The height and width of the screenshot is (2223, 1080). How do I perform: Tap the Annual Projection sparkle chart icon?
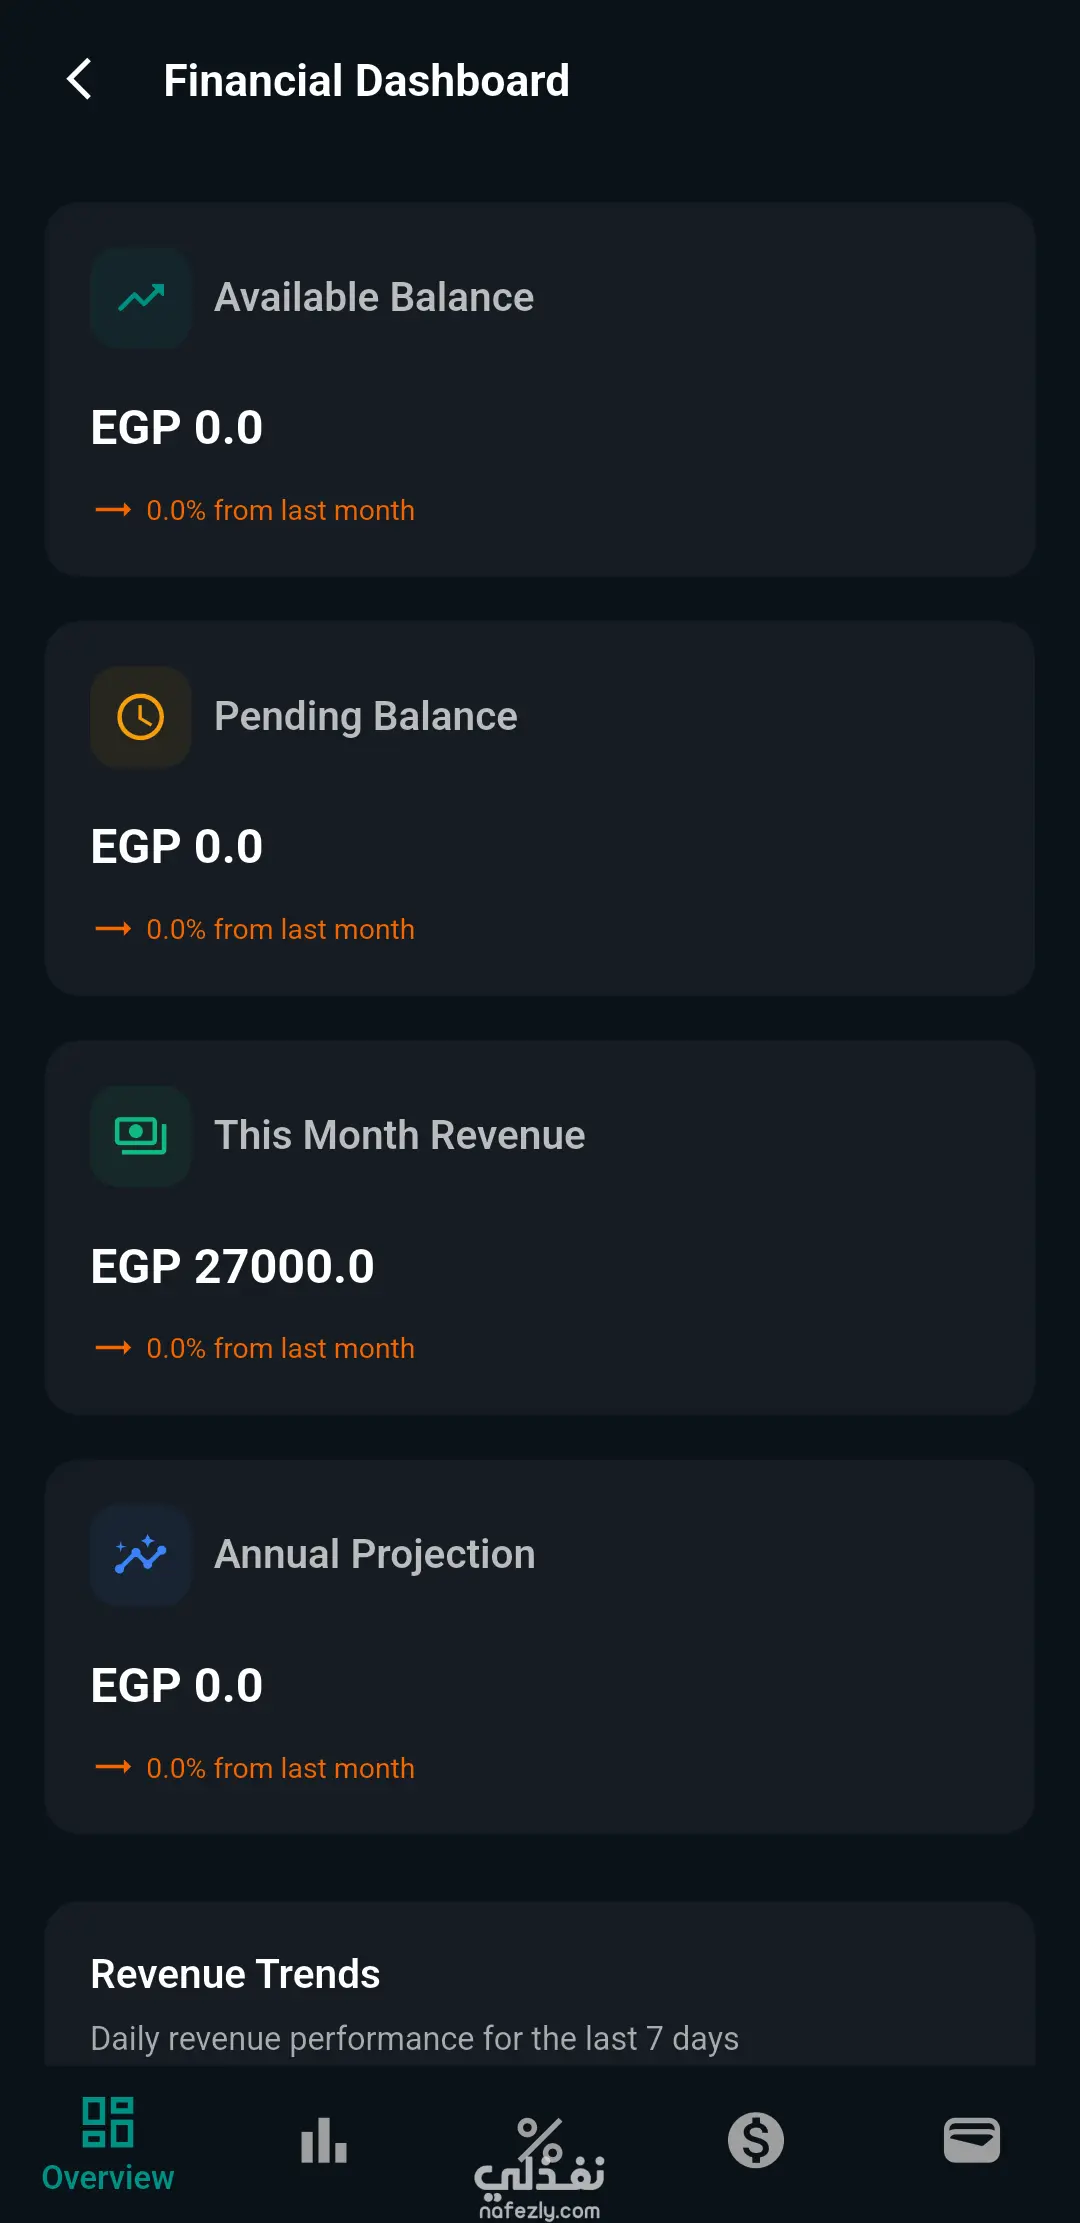[x=141, y=1555]
